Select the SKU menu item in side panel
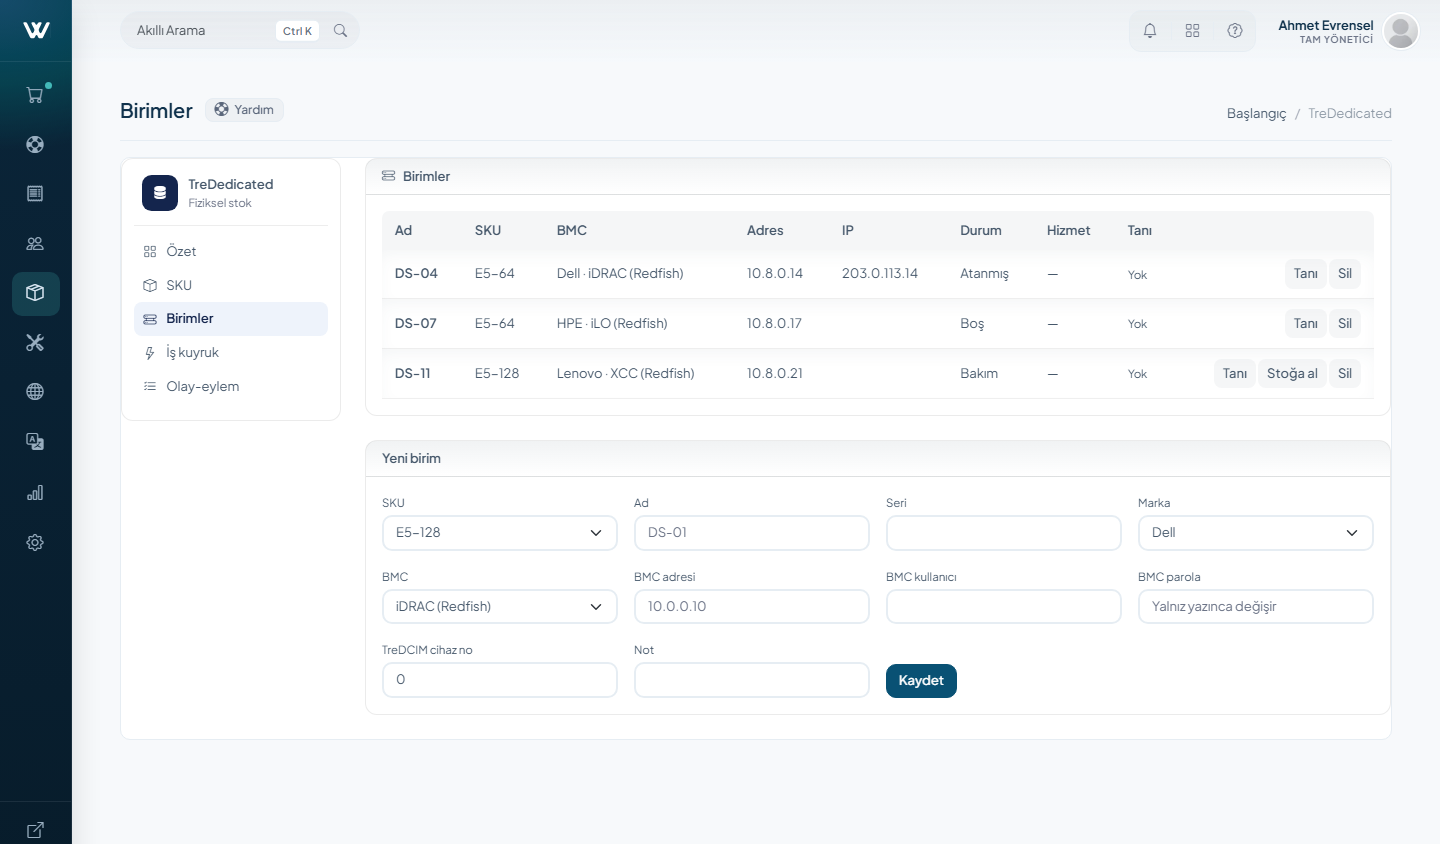The image size is (1440, 844). click(231, 285)
